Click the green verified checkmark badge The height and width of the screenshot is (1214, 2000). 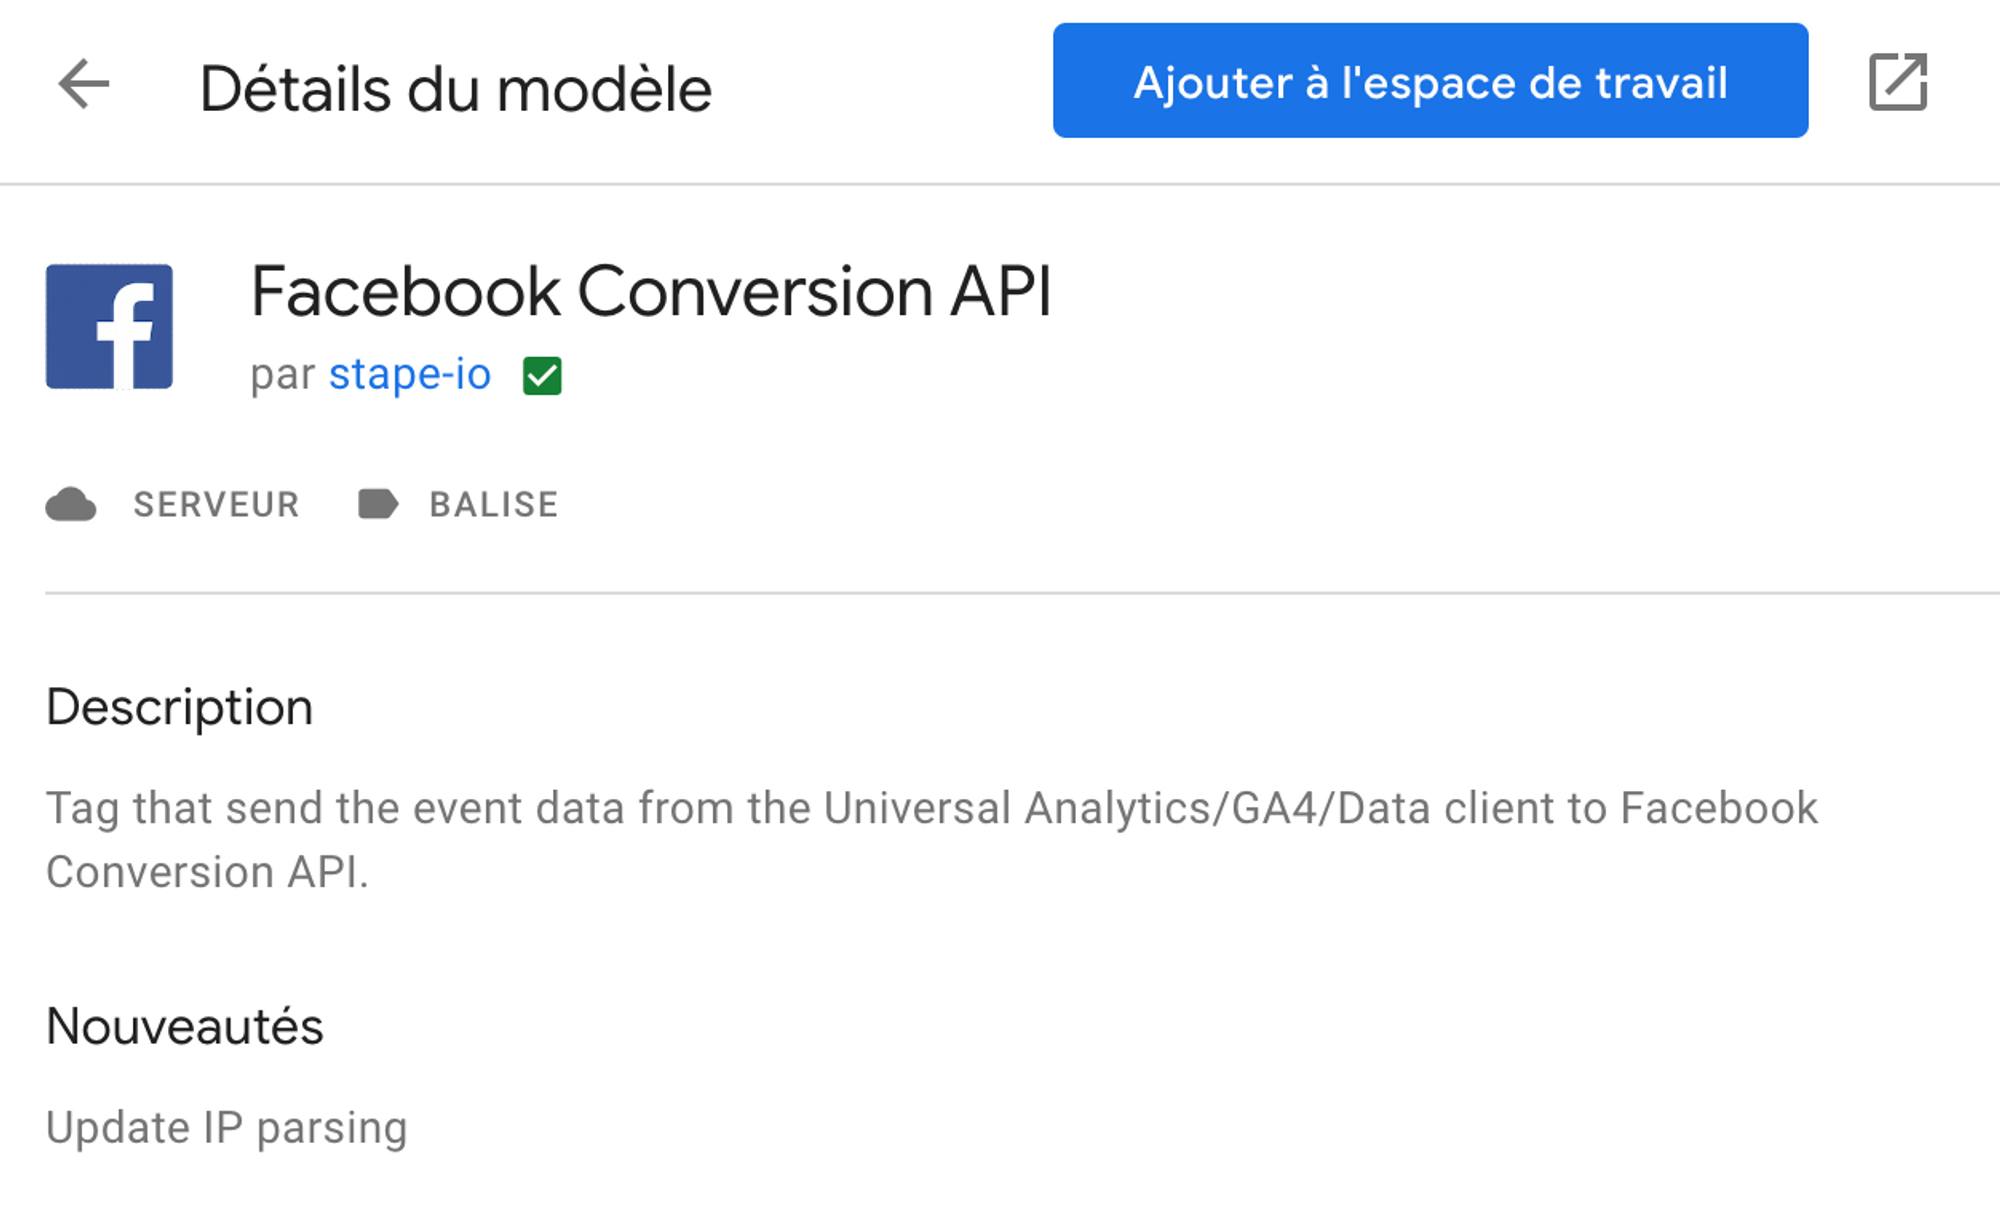point(542,376)
